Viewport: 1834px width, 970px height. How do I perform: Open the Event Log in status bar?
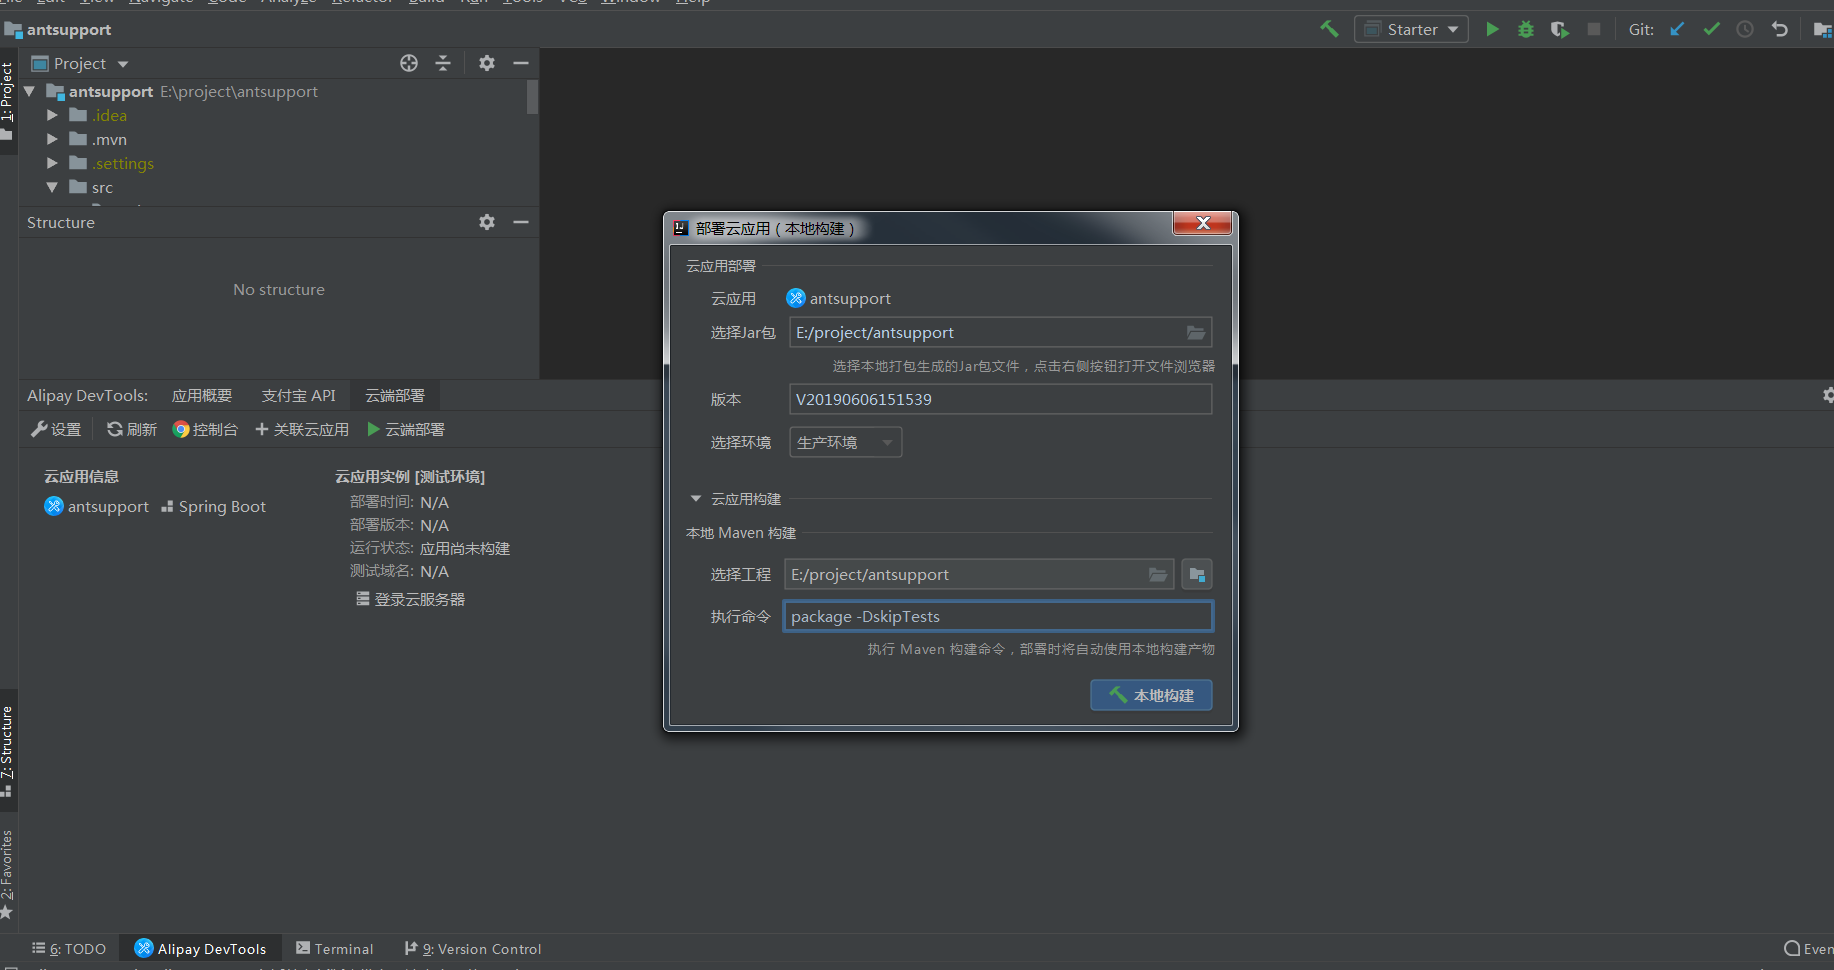[x=1808, y=949]
